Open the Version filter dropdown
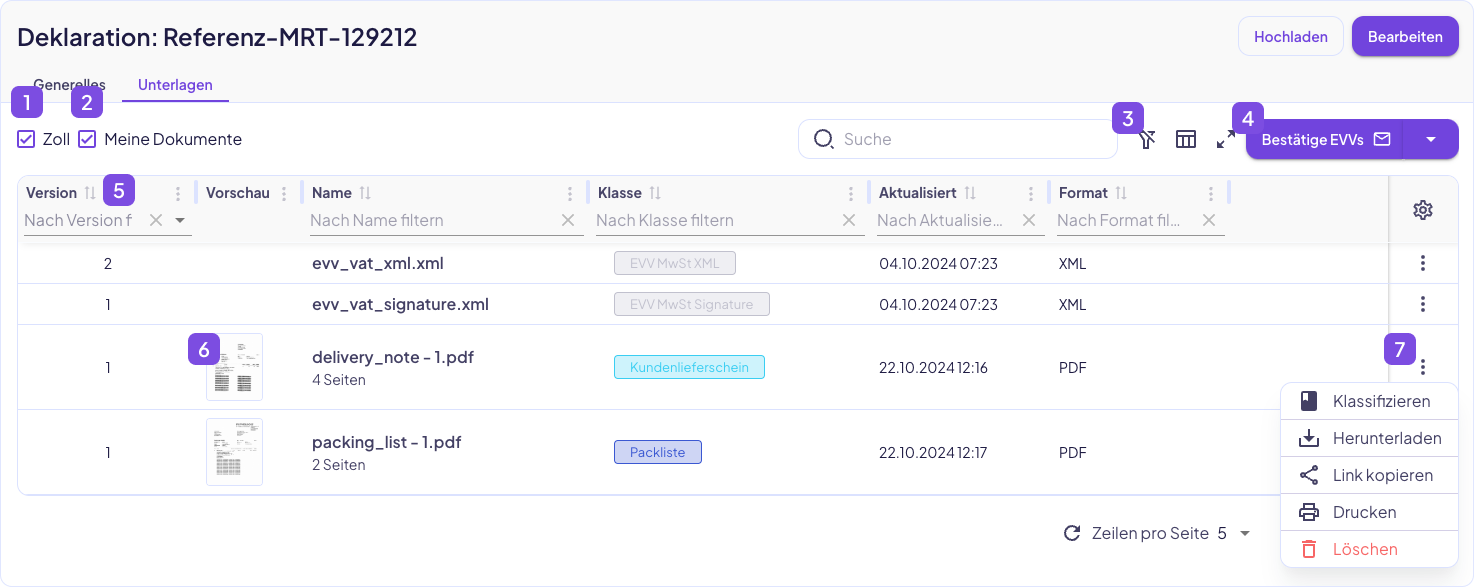The height and width of the screenshot is (587, 1474). (180, 220)
